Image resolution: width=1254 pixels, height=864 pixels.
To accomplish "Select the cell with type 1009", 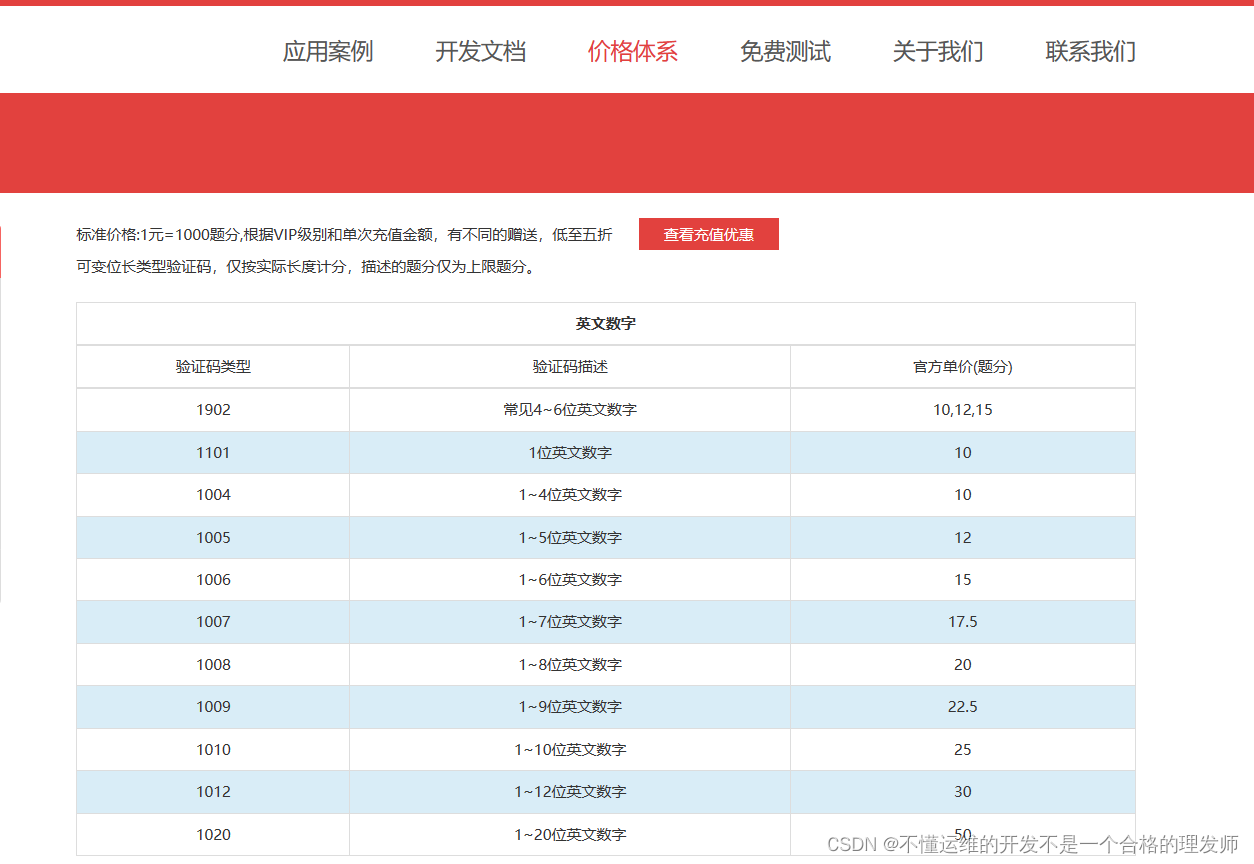I will pyautogui.click(x=213, y=707).
